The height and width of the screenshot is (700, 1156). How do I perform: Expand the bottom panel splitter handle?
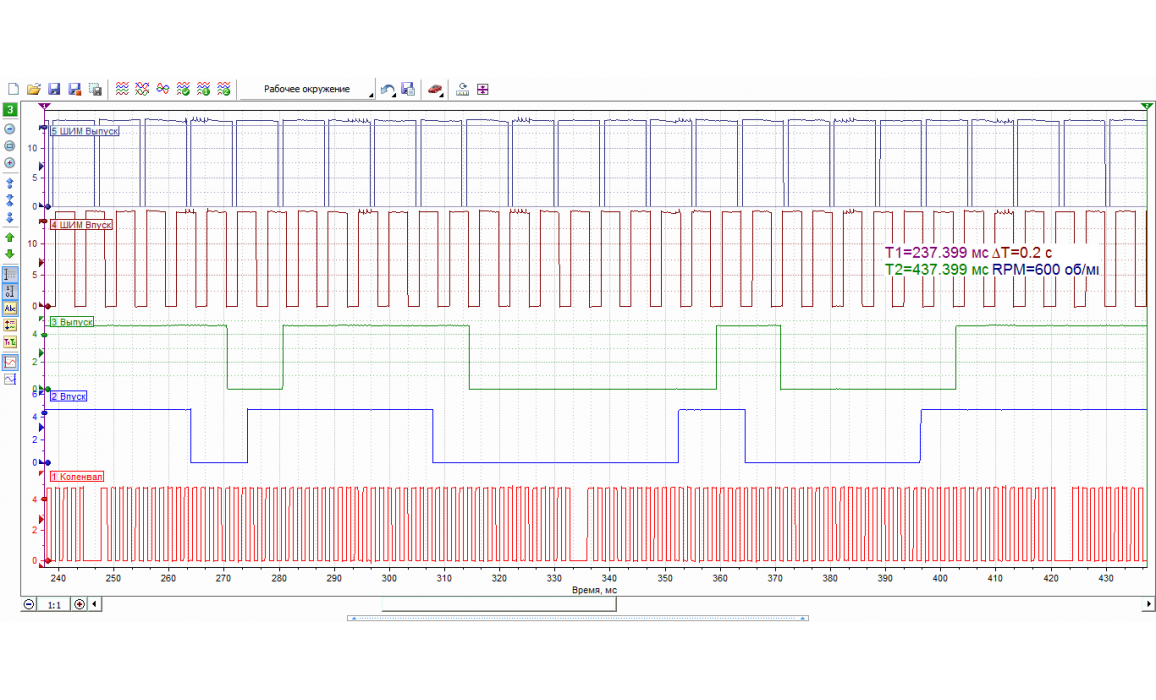coord(577,618)
